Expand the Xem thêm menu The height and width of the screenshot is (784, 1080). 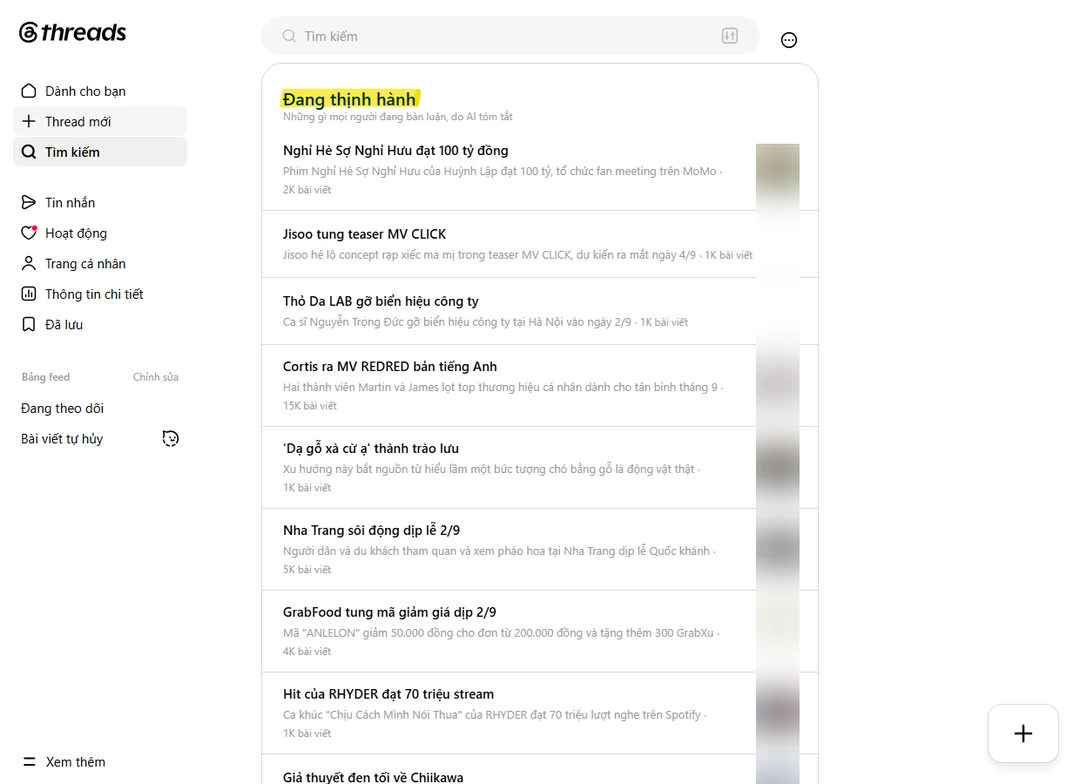pyautogui.click(x=64, y=762)
